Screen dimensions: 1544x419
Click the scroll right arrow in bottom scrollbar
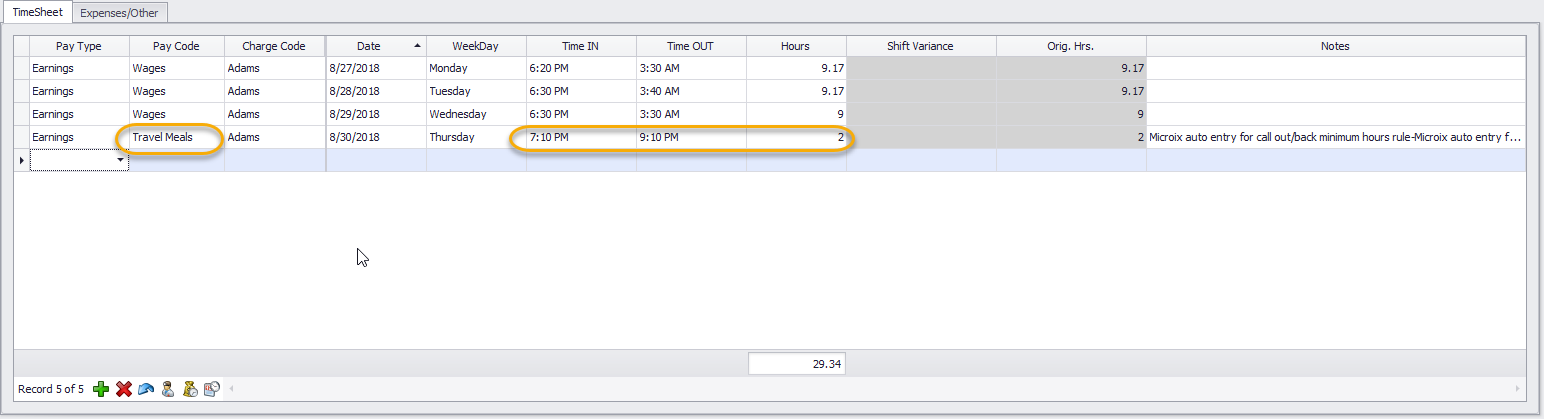pos(1518,389)
